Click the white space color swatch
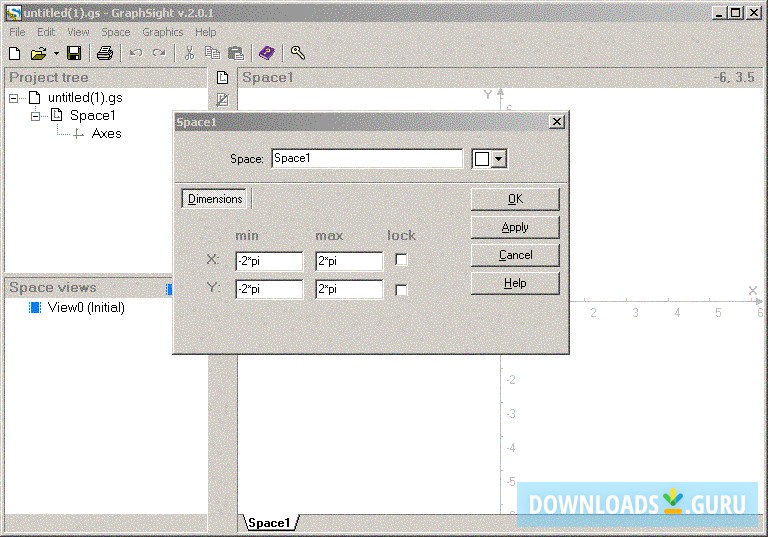Screen dimensions: 768x537 pos(482,159)
